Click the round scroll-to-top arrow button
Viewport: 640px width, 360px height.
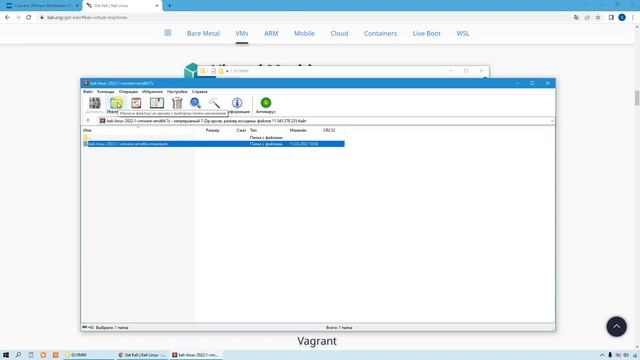(x=616, y=327)
